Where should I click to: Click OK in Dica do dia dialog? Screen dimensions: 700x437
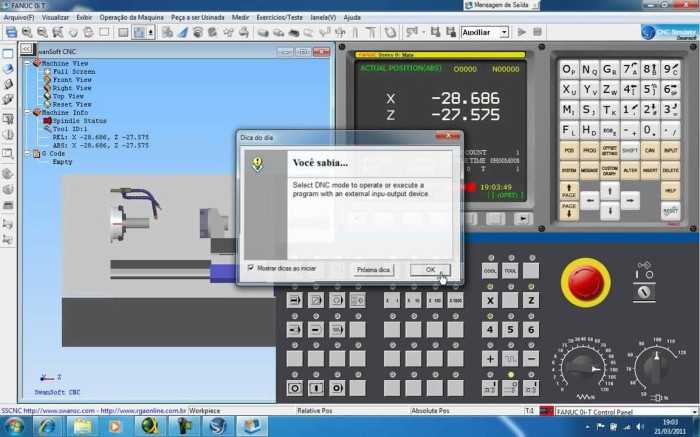[430, 270]
